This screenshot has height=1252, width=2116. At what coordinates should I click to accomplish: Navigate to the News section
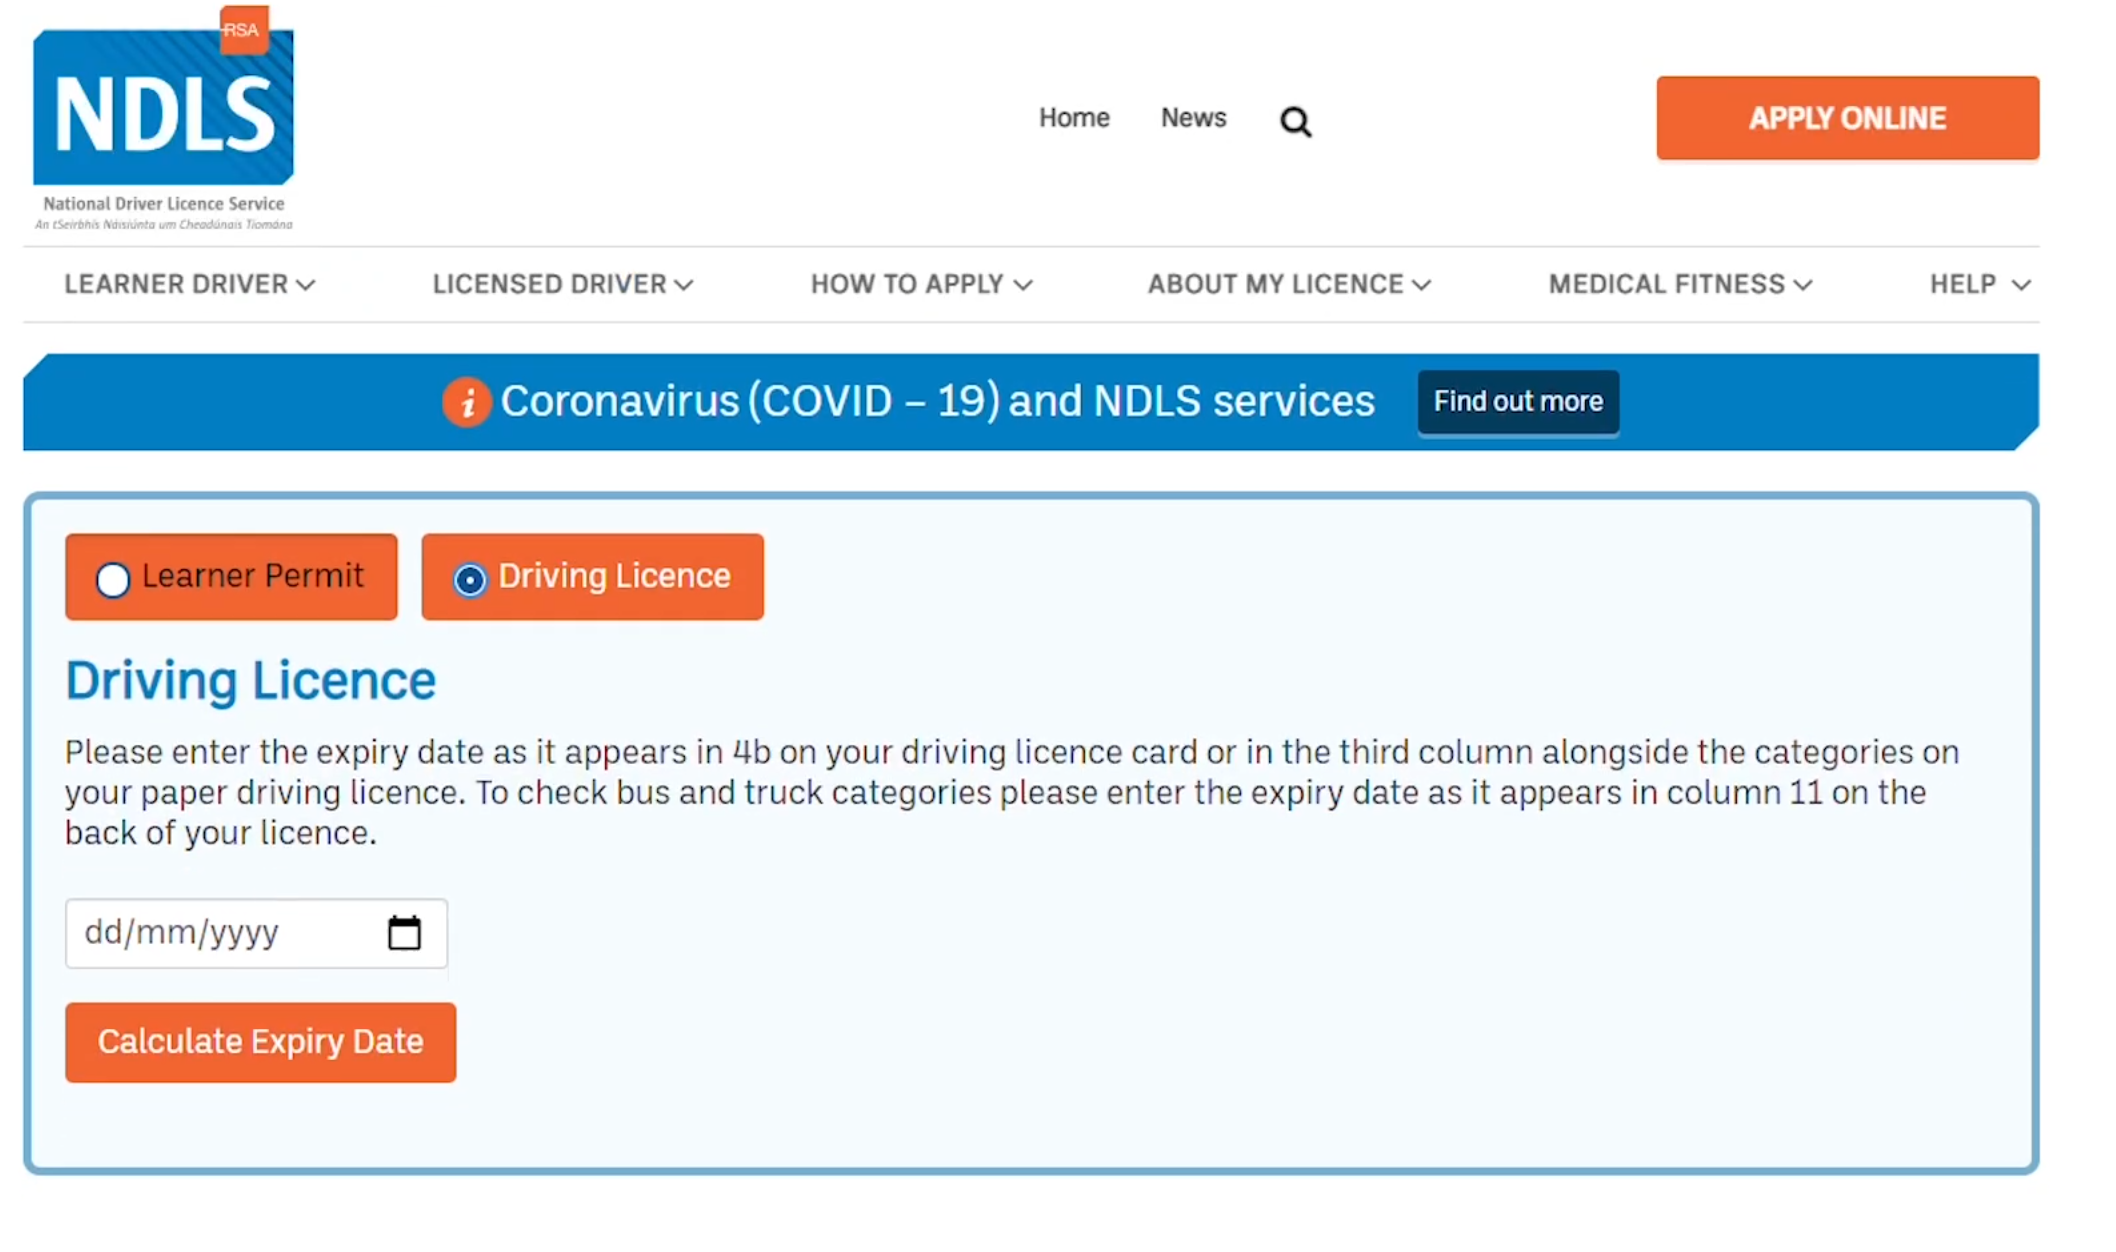(1191, 118)
